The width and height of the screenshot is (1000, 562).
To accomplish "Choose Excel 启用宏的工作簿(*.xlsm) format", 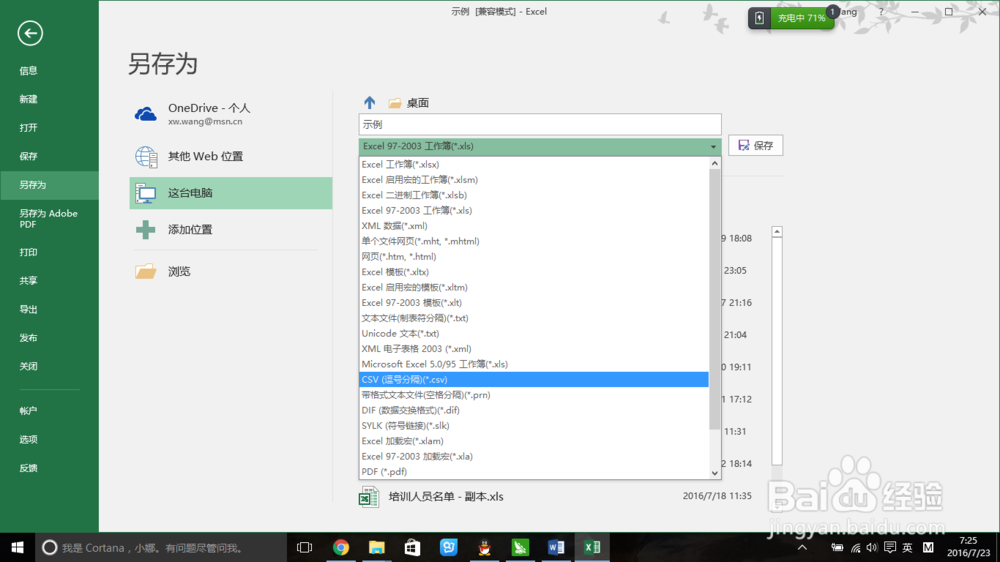I will tap(533, 180).
